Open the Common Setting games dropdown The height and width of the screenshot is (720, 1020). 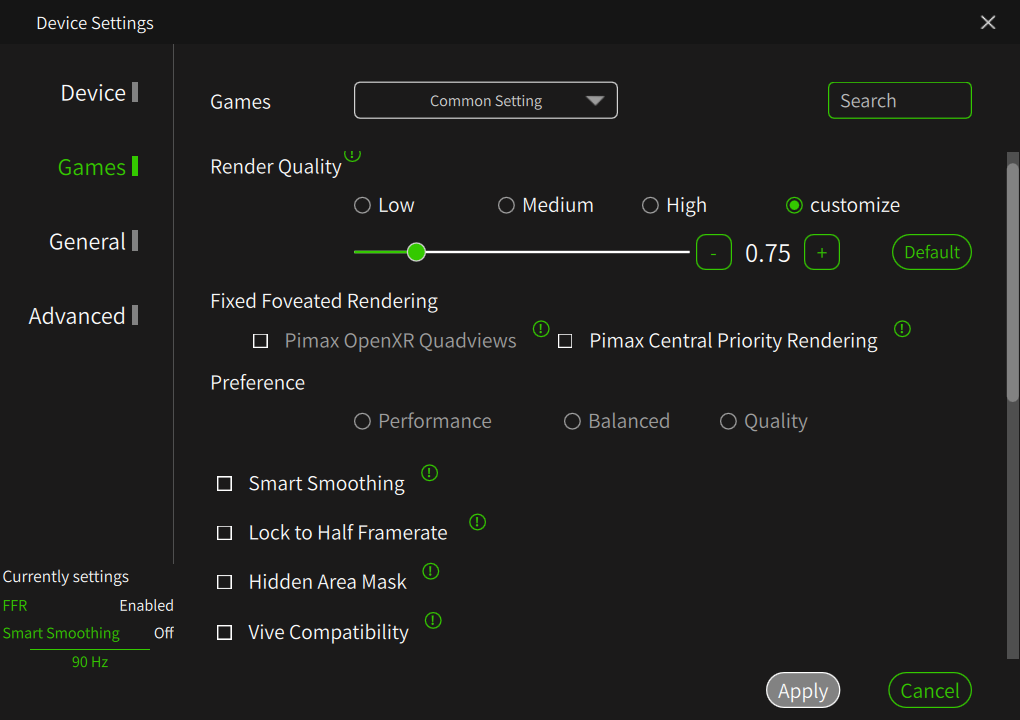click(486, 101)
